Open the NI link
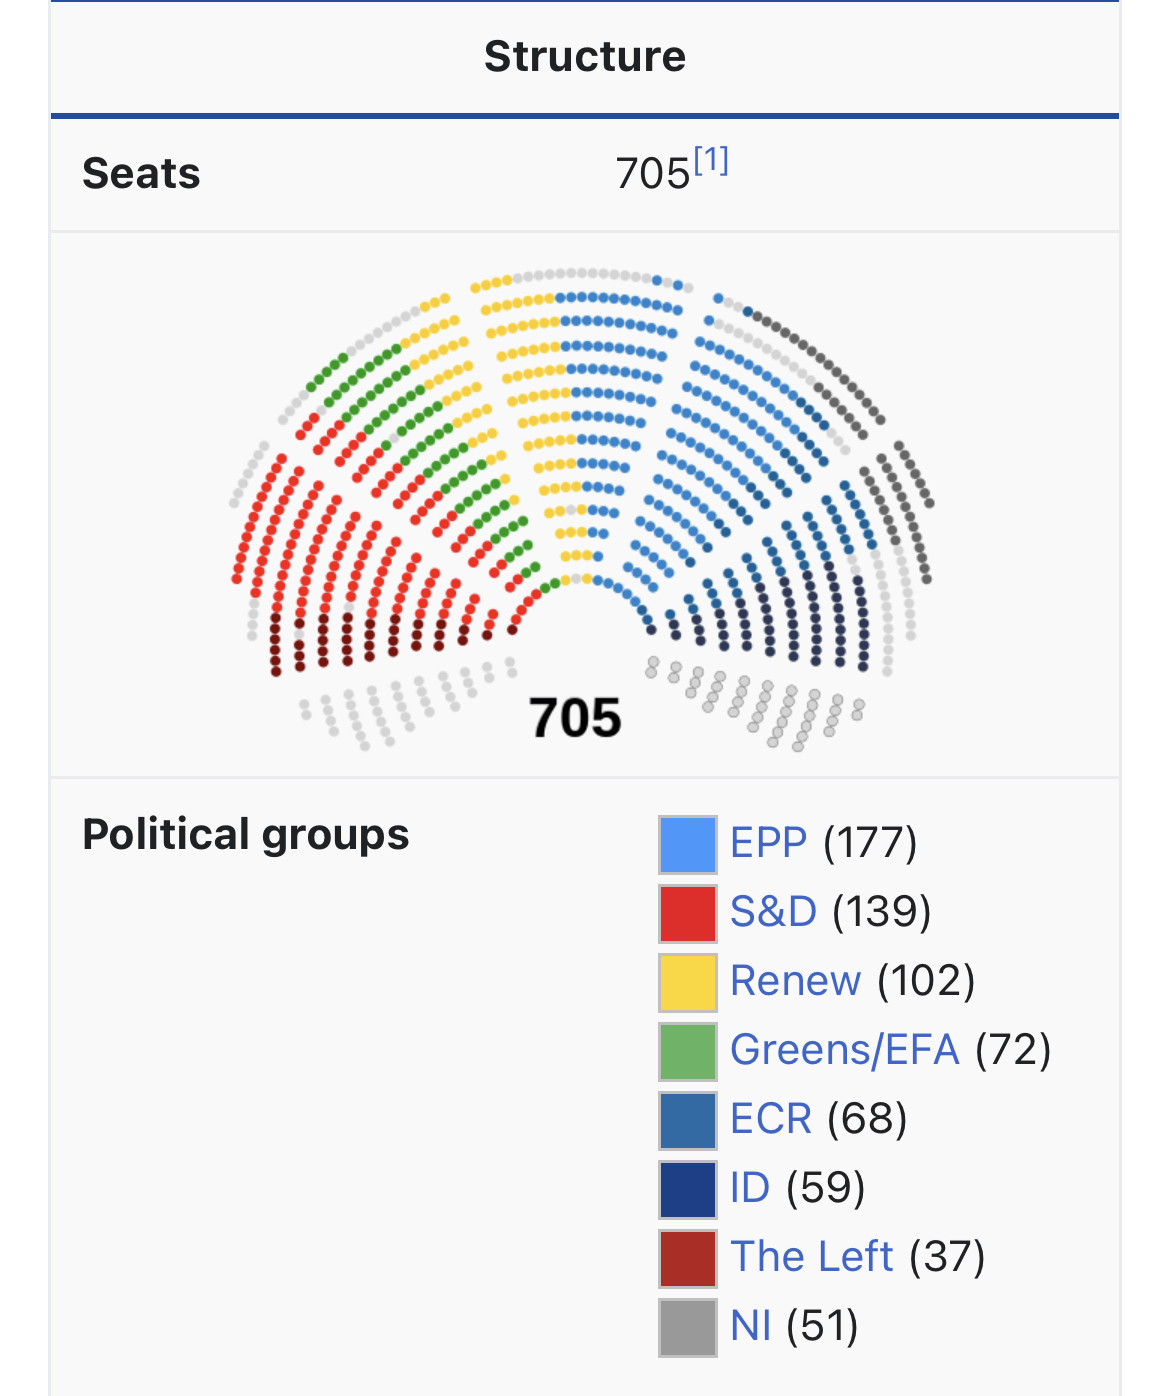Viewport: 1170px width, 1396px height. [751, 1326]
